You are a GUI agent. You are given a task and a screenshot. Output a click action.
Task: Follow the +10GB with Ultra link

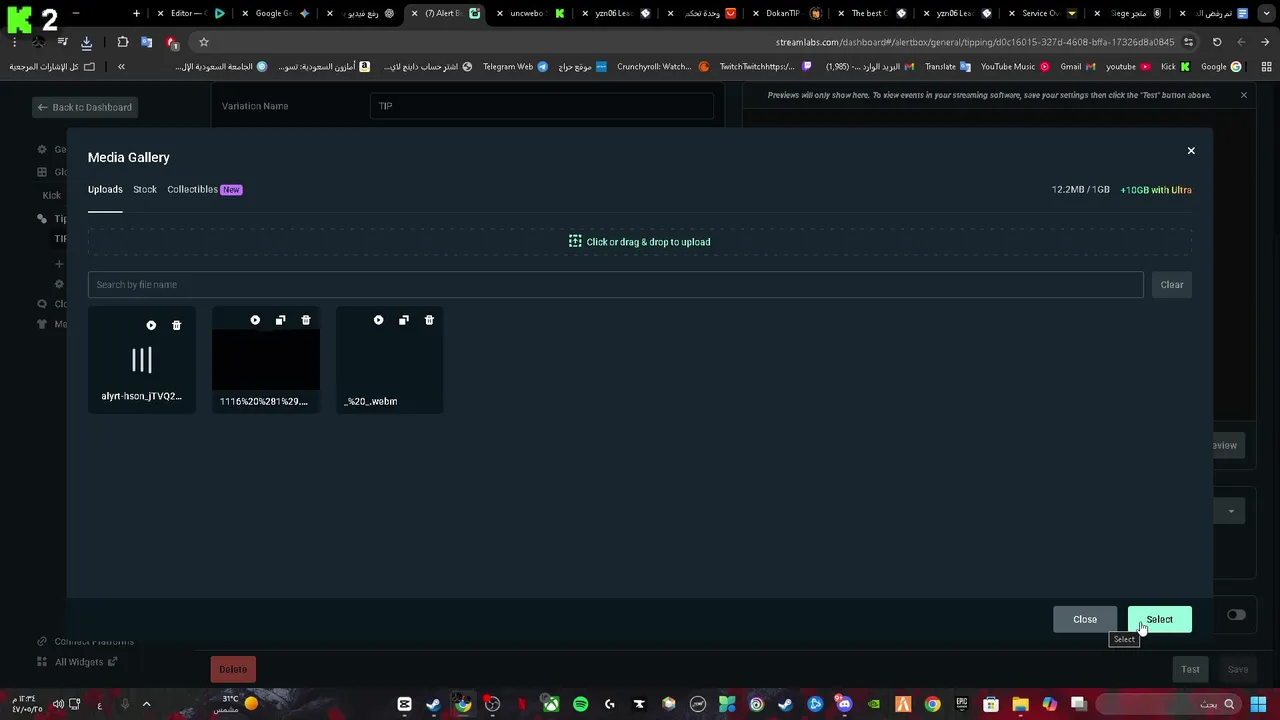point(1156,190)
